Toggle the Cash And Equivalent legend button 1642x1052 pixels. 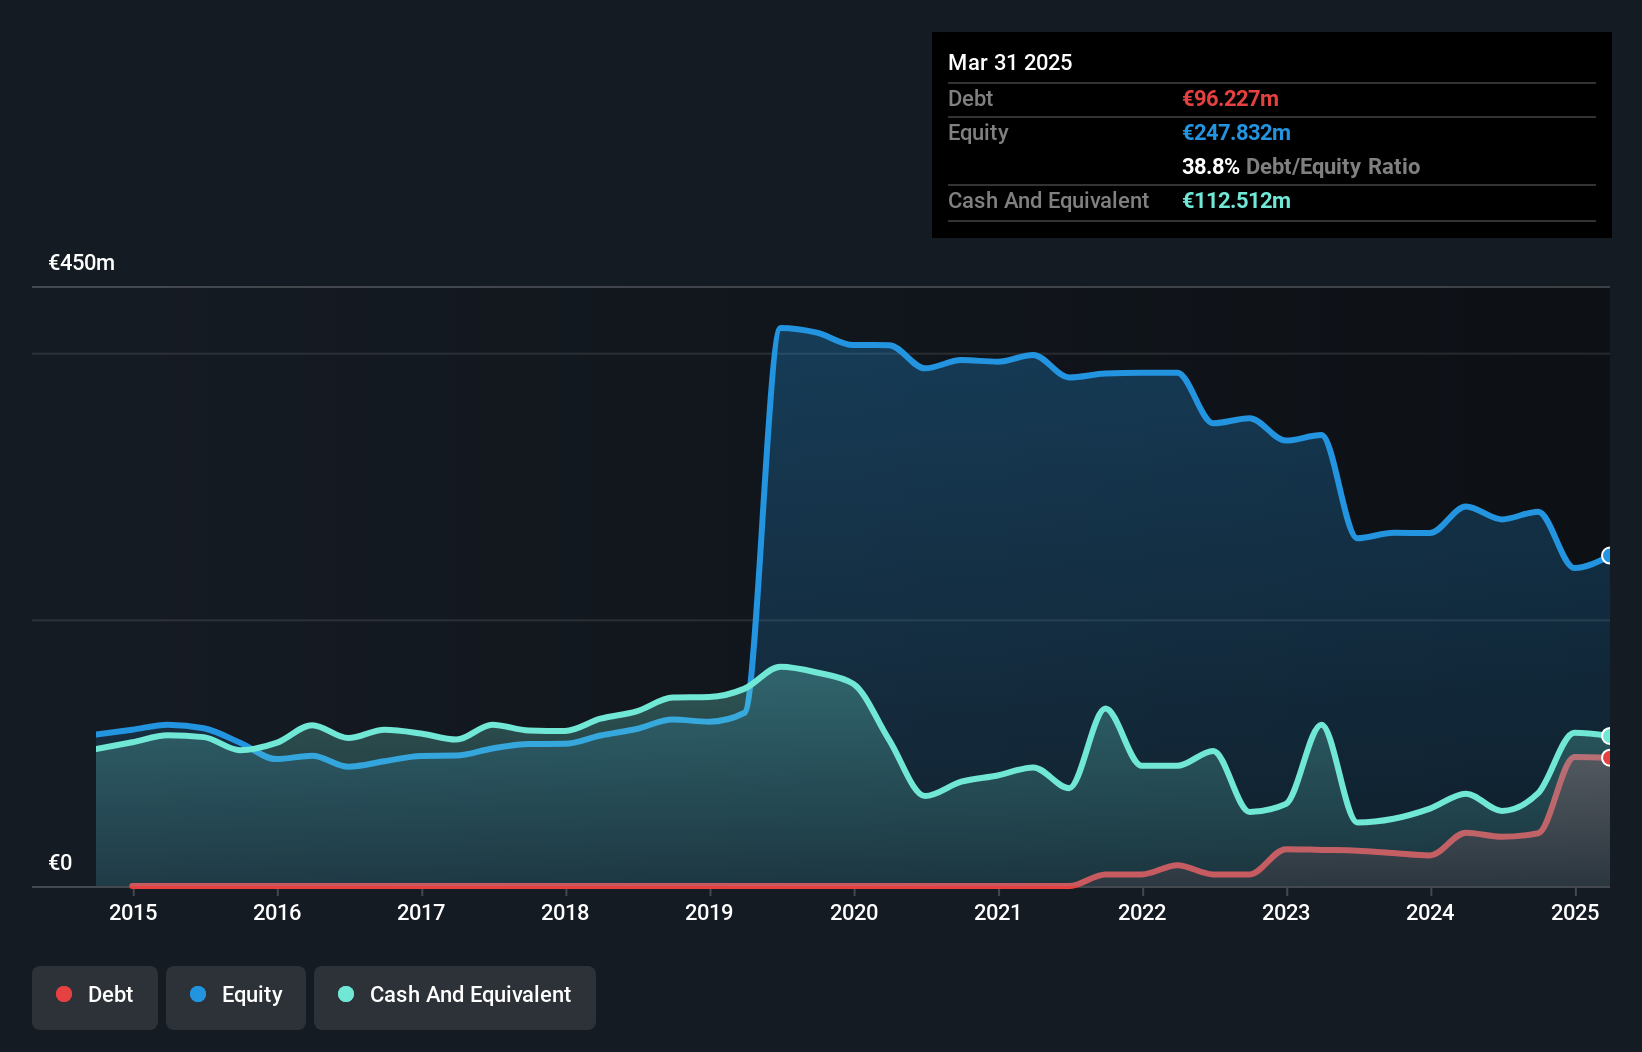click(455, 997)
